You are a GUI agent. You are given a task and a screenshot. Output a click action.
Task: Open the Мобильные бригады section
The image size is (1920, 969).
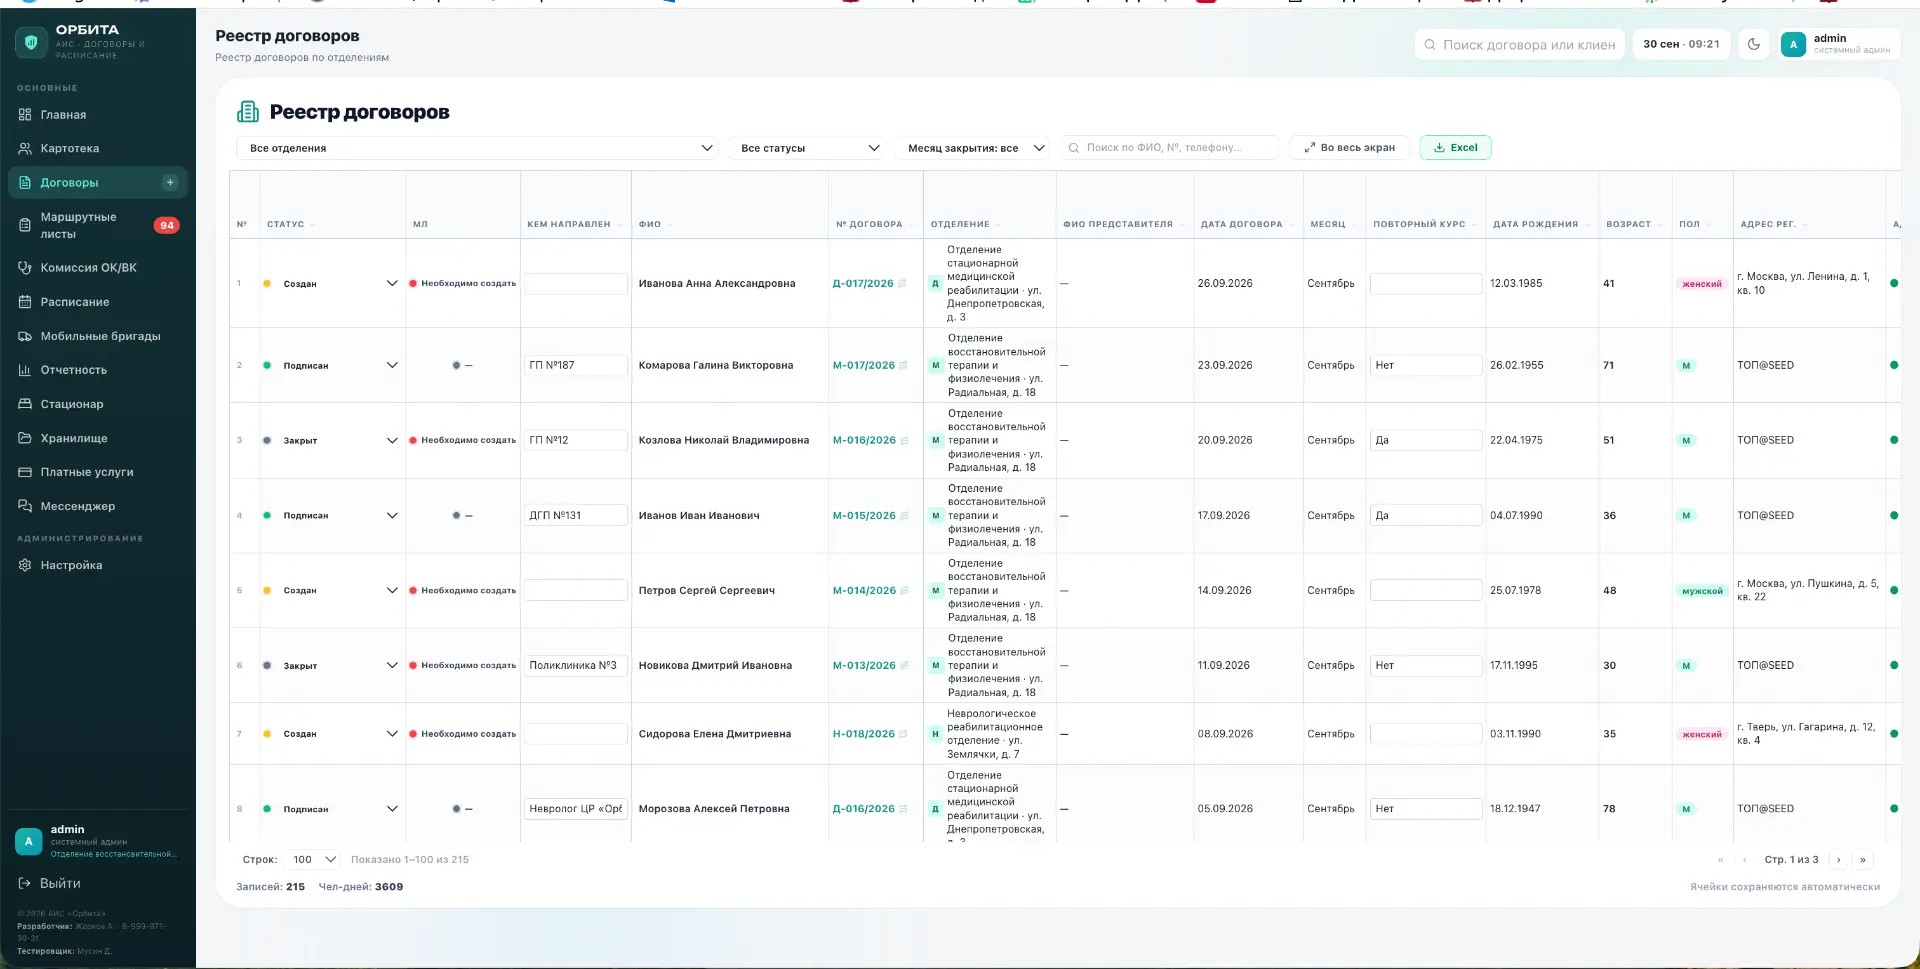point(98,336)
